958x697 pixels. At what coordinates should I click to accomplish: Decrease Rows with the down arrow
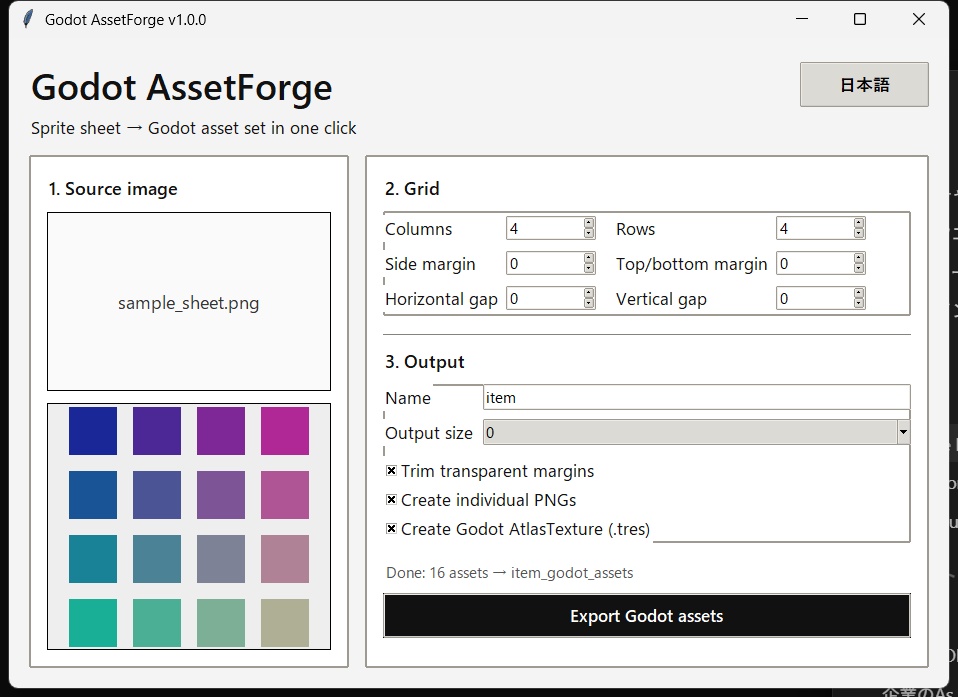tap(859, 233)
